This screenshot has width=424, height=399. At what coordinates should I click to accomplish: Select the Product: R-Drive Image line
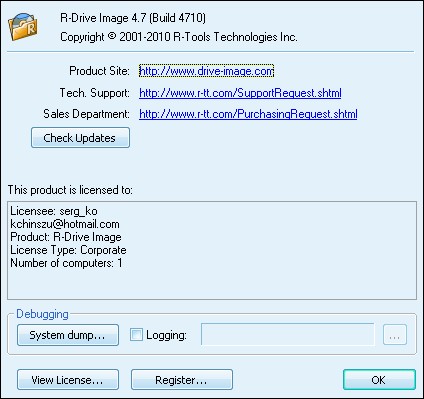click(x=66, y=237)
